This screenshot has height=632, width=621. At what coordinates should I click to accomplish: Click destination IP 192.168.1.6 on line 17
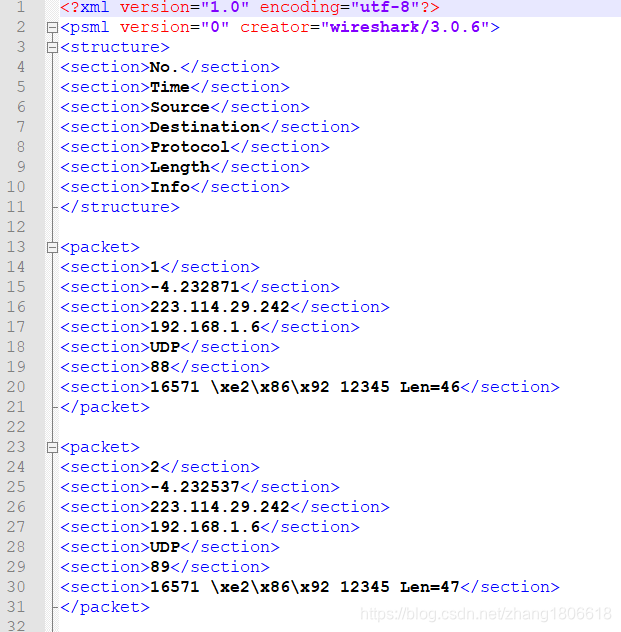[x=205, y=327]
